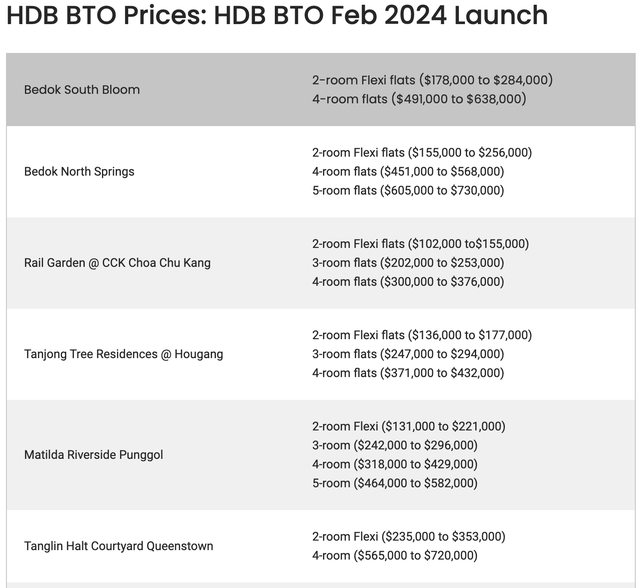Click 4-room flats $300,000 to $376,000 entry
This screenshot has width=640, height=588.
point(408,282)
